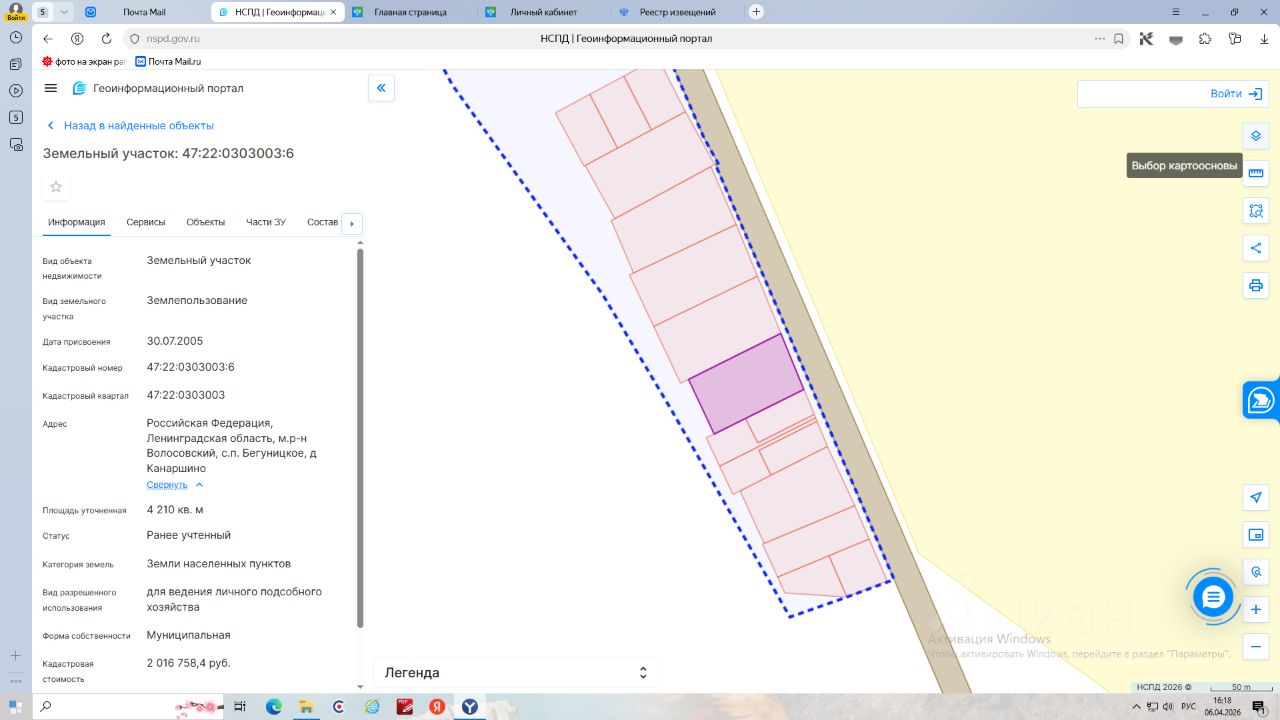Open the Почта Mail.ru bookmark
The height and width of the screenshot is (720, 1280).
coord(168,62)
